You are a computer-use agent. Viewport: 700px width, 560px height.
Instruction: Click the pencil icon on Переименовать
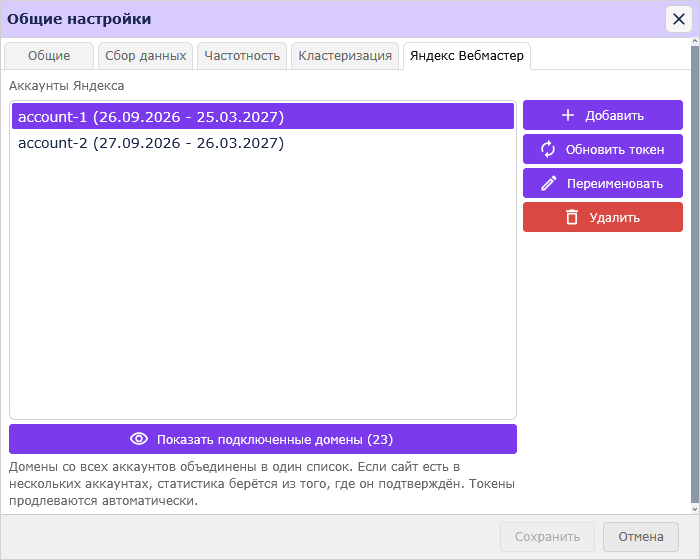tap(549, 183)
